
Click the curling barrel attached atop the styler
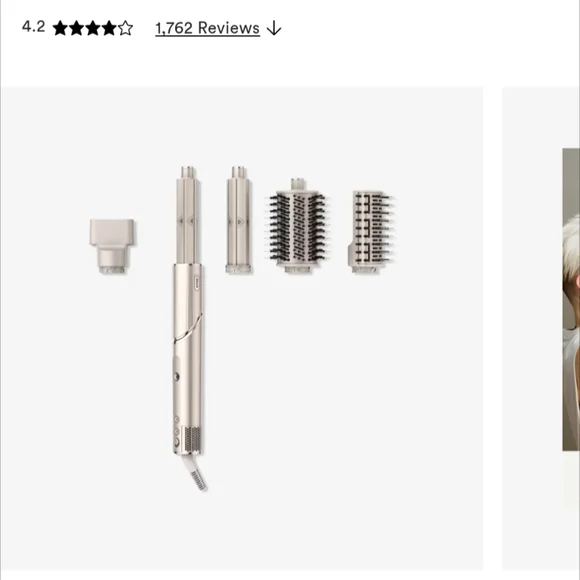[x=188, y=215]
